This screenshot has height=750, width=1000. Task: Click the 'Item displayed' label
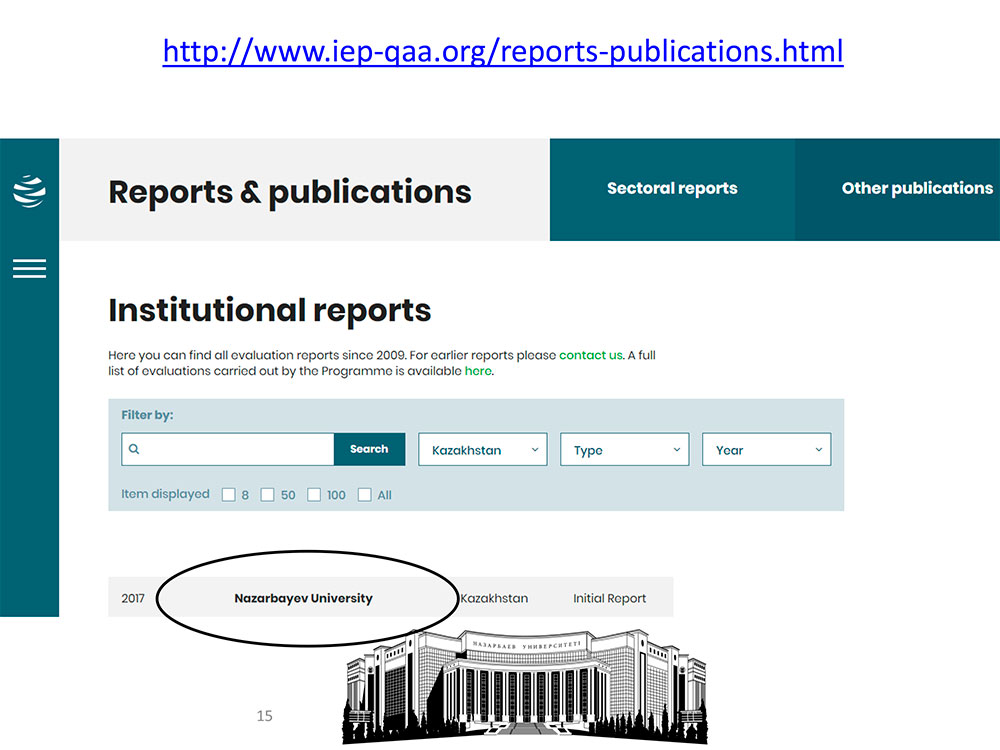pyautogui.click(x=165, y=494)
